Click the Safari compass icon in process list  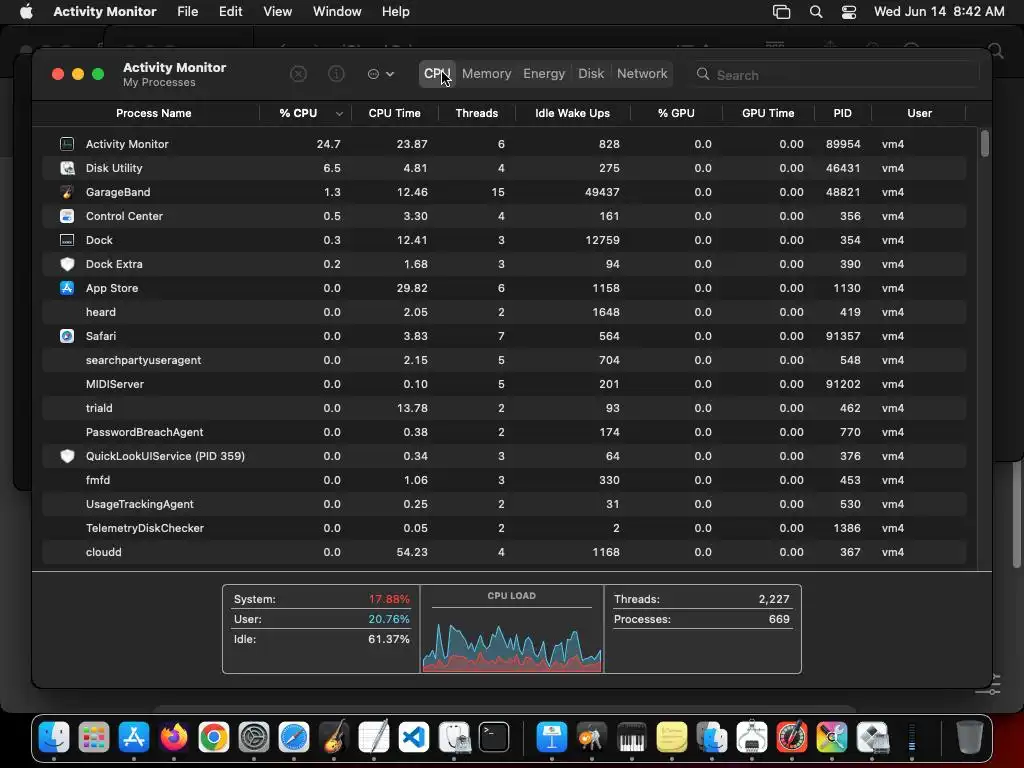[x=67, y=336]
